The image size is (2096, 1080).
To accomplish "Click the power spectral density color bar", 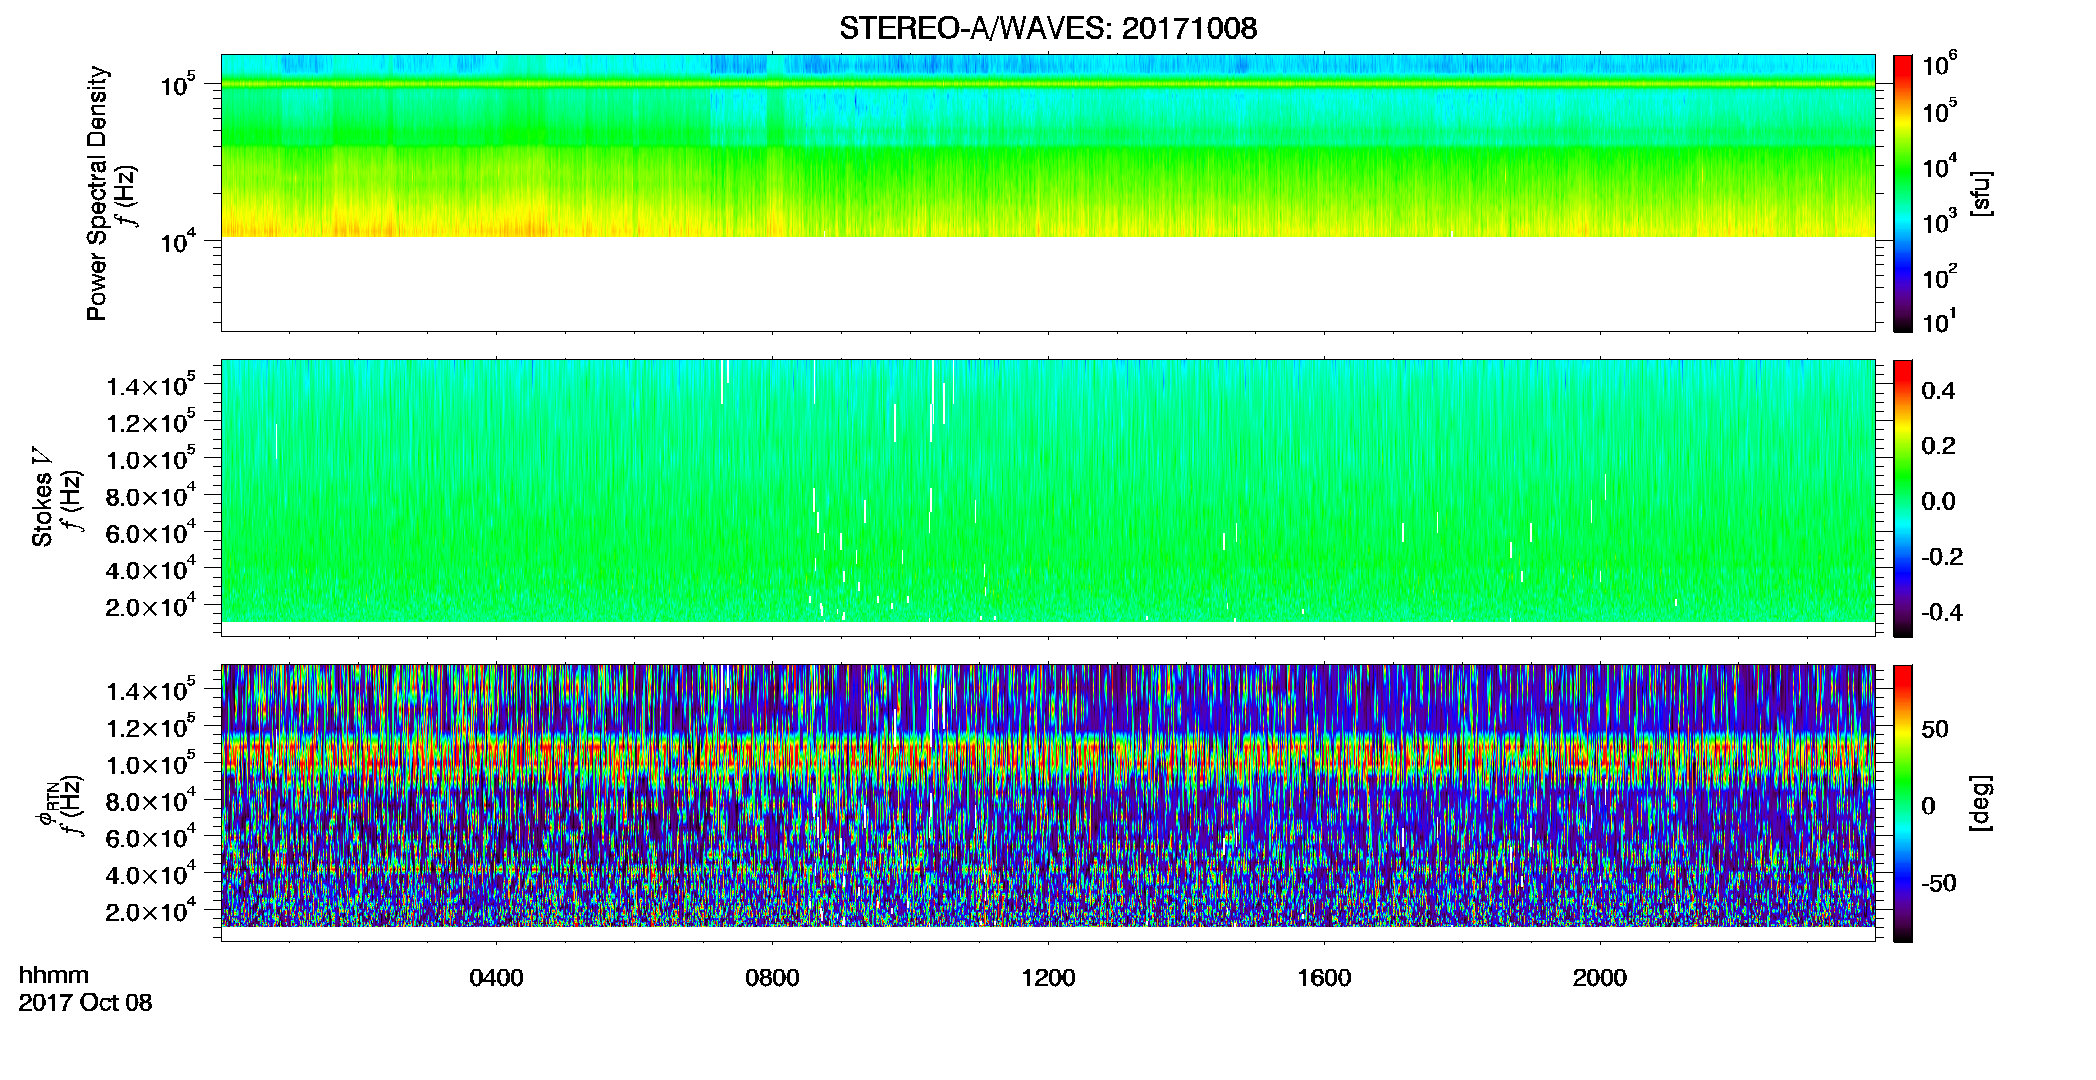I will (1903, 193).
